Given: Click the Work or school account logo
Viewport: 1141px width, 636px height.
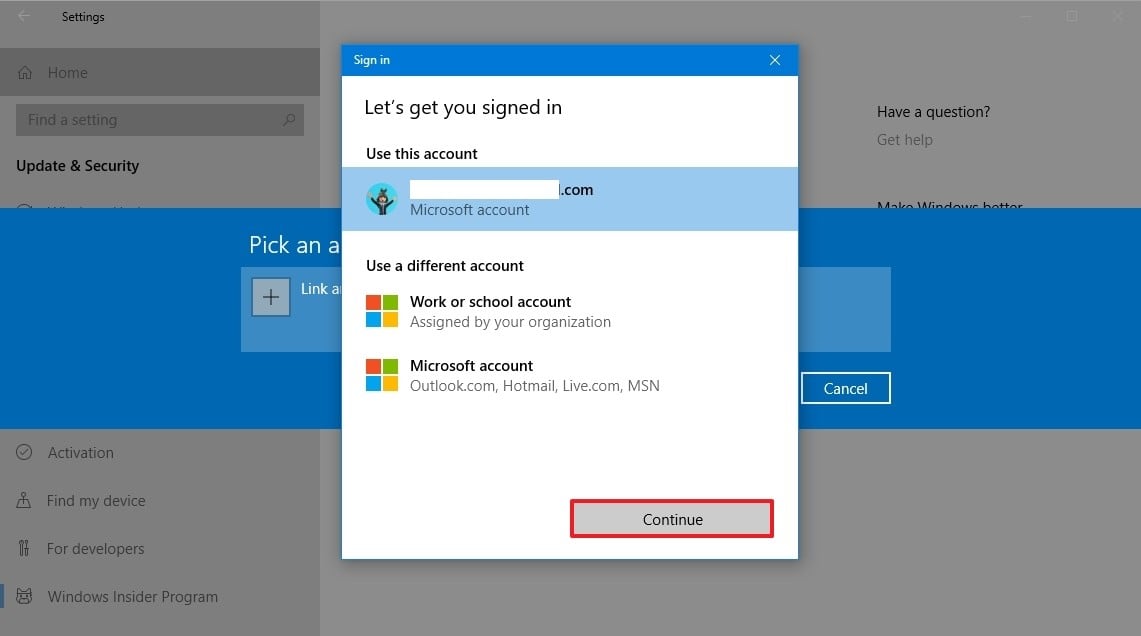Looking at the screenshot, I should [x=382, y=311].
